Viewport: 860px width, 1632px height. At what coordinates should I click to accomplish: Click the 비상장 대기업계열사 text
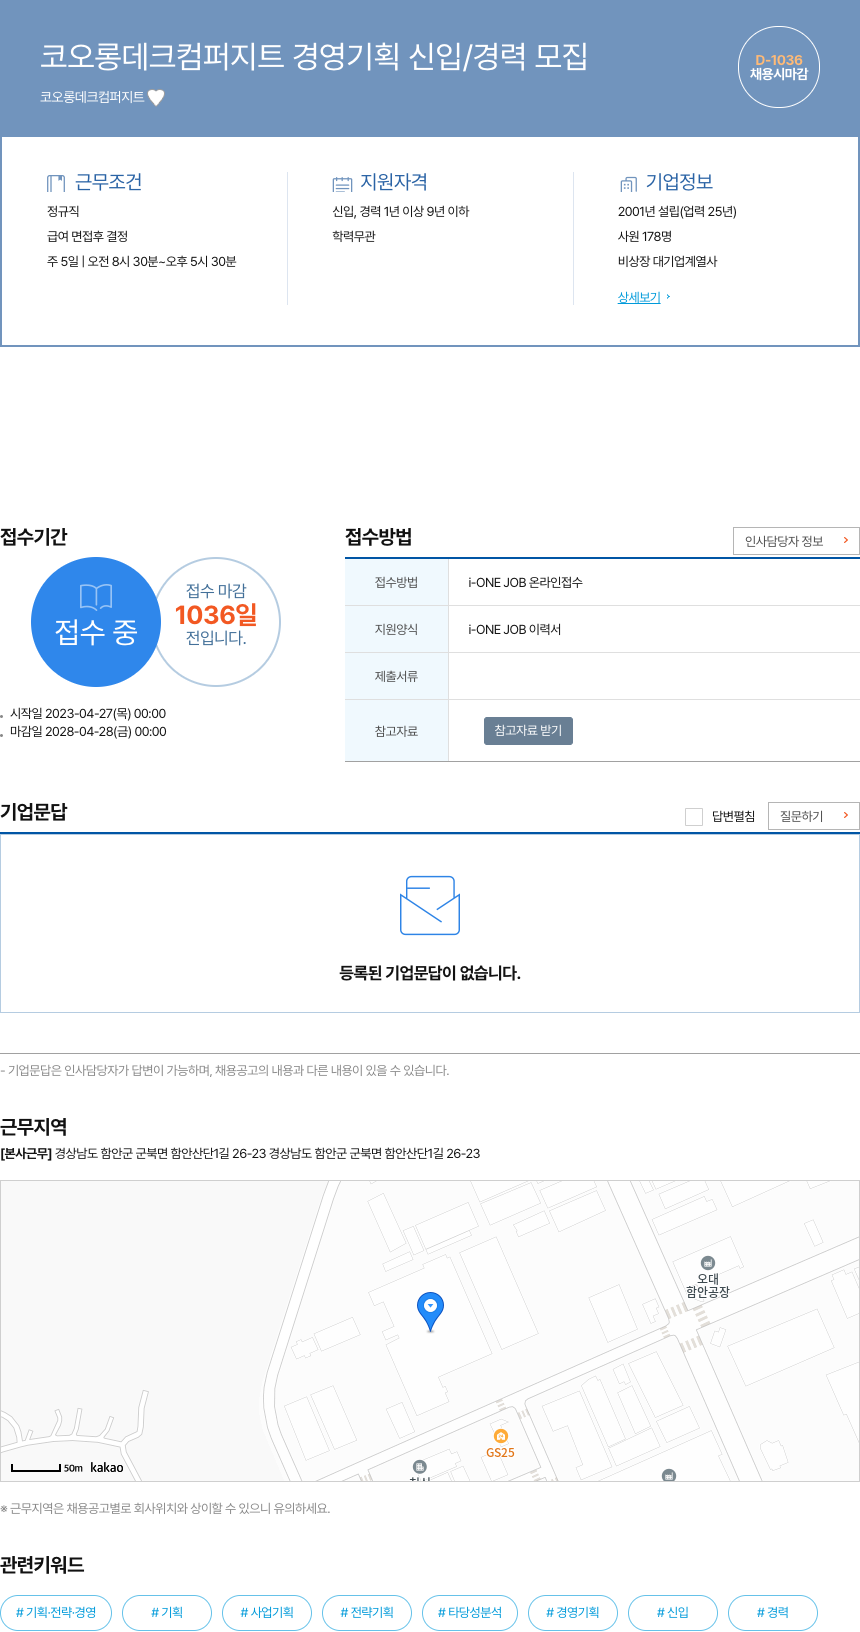pyautogui.click(x=668, y=262)
